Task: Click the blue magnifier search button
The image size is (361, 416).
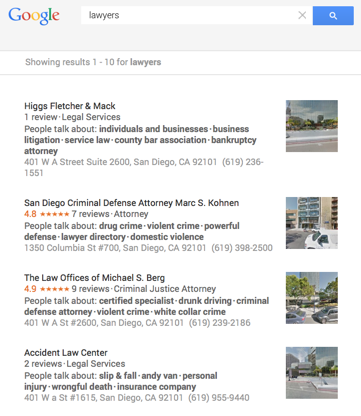Action: coord(333,15)
